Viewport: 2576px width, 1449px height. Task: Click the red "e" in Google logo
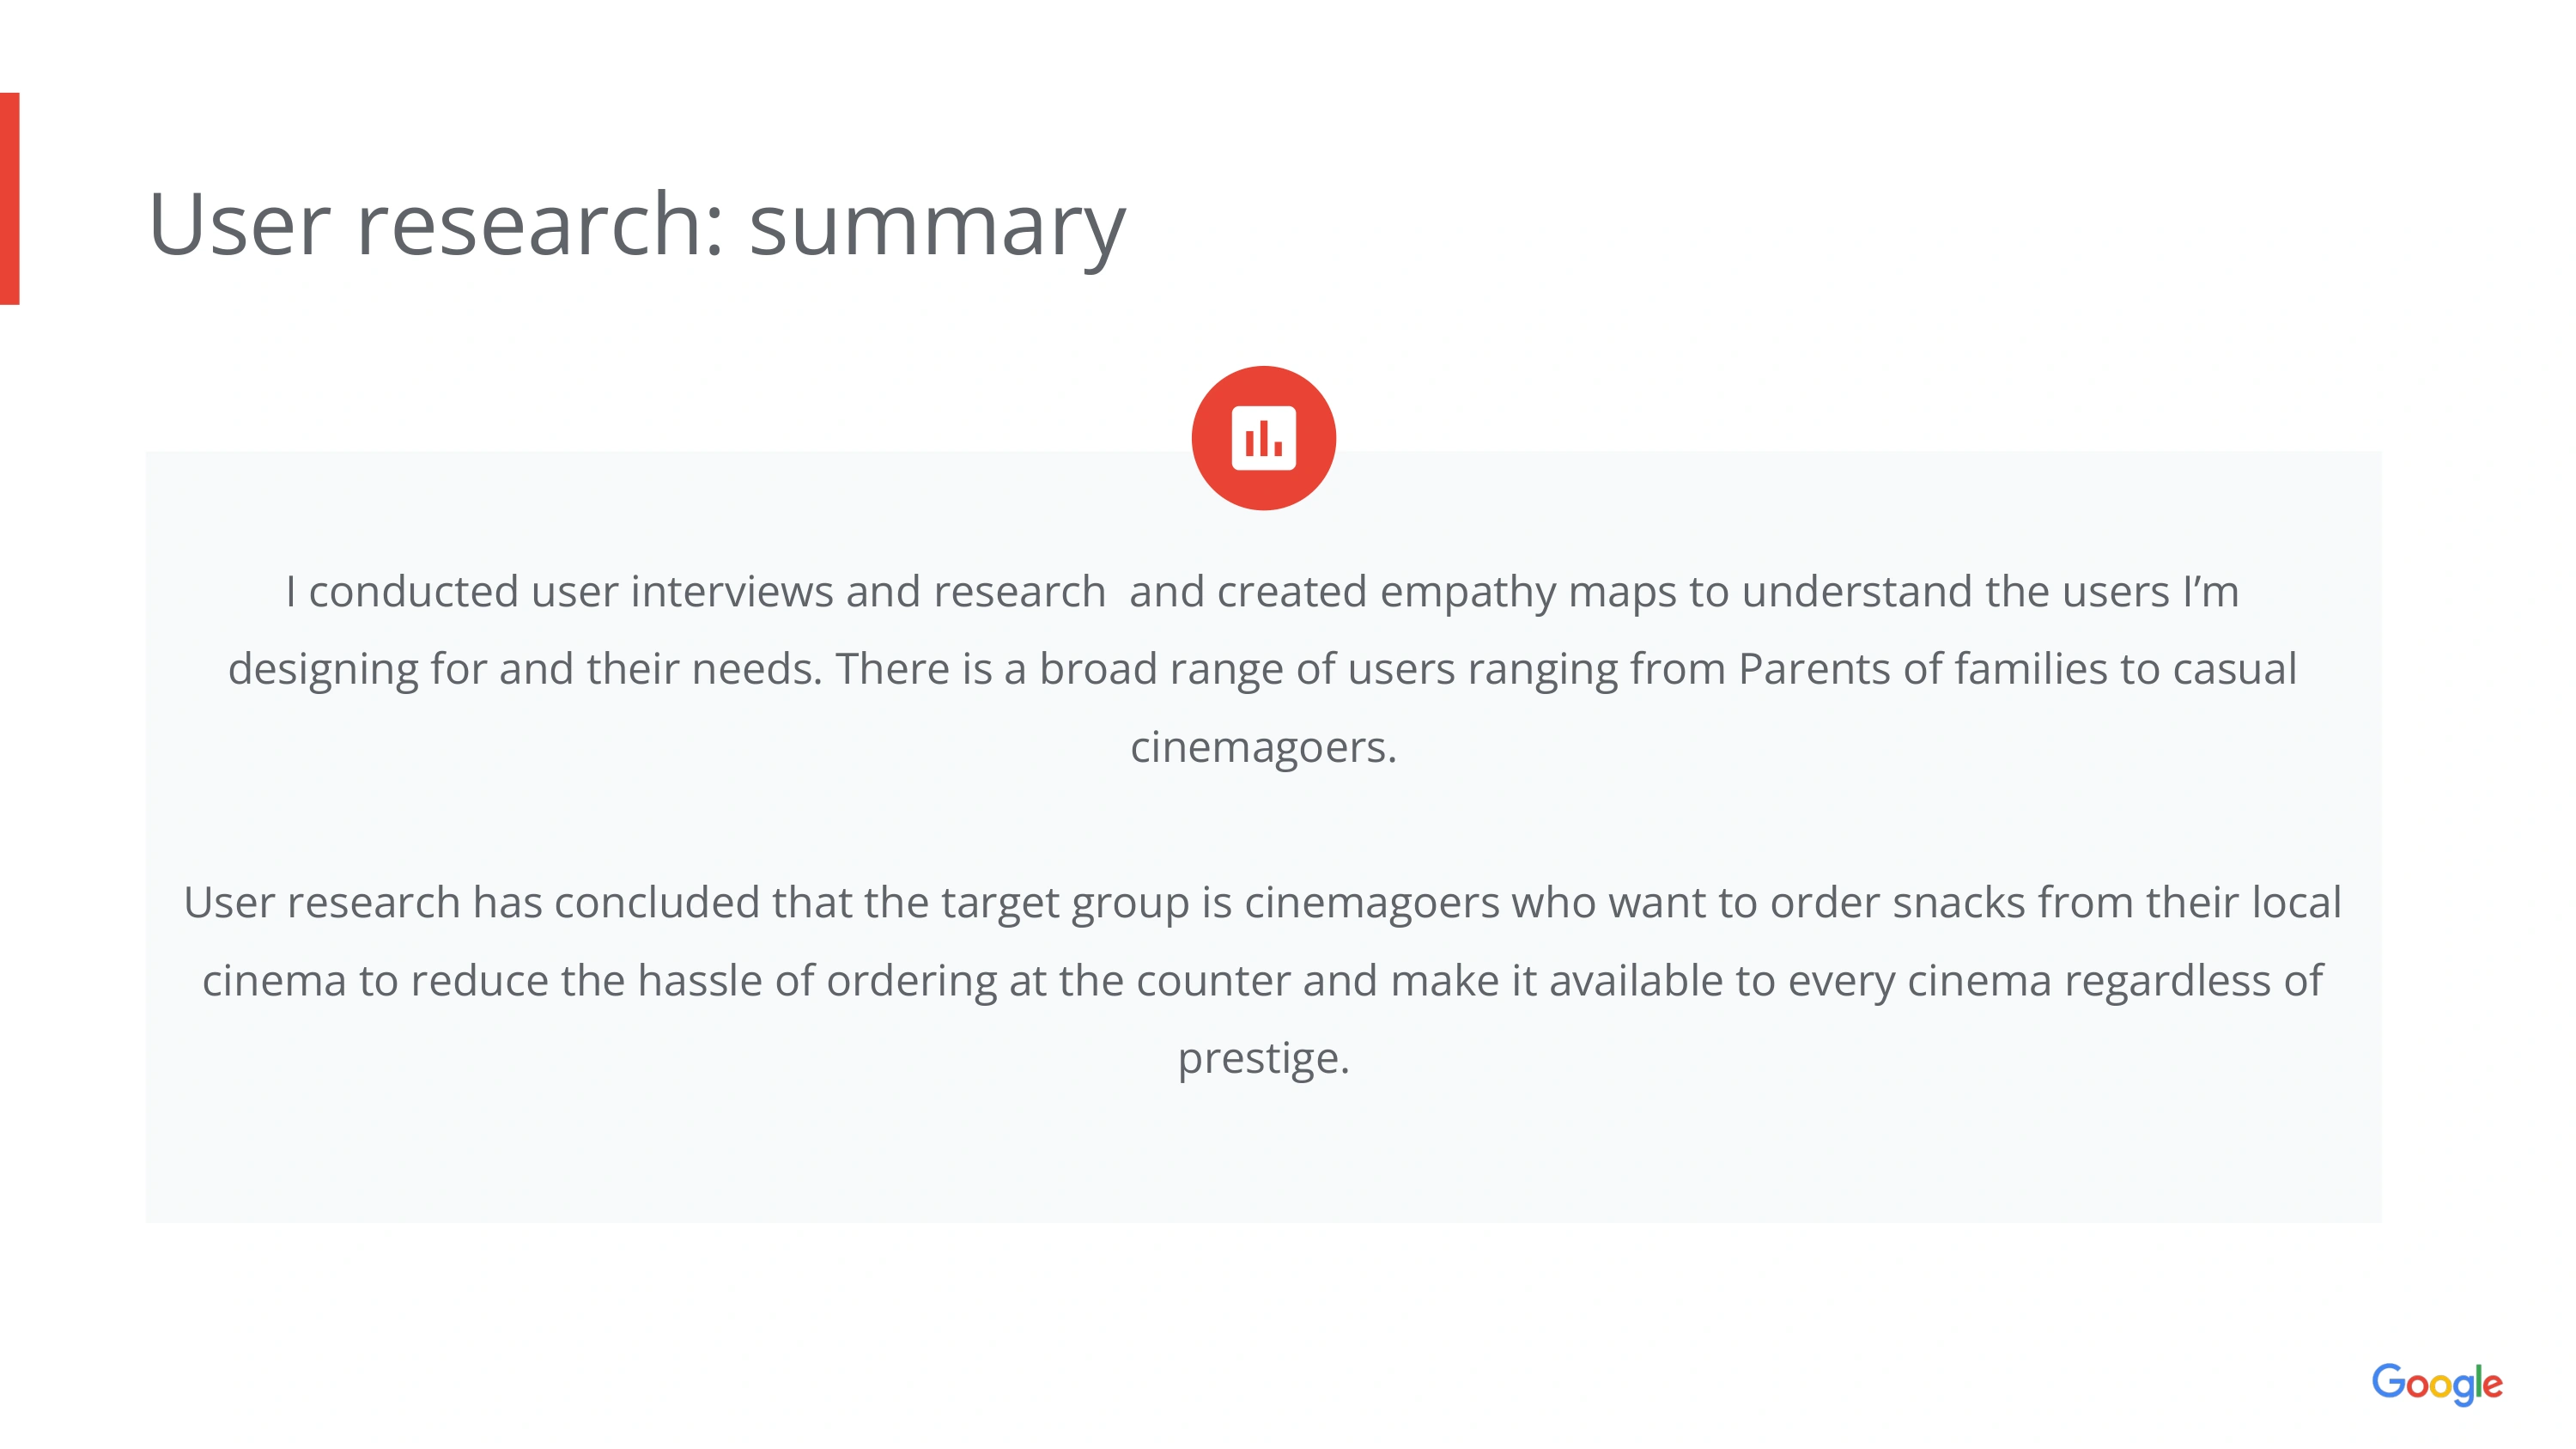tap(2492, 1386)
